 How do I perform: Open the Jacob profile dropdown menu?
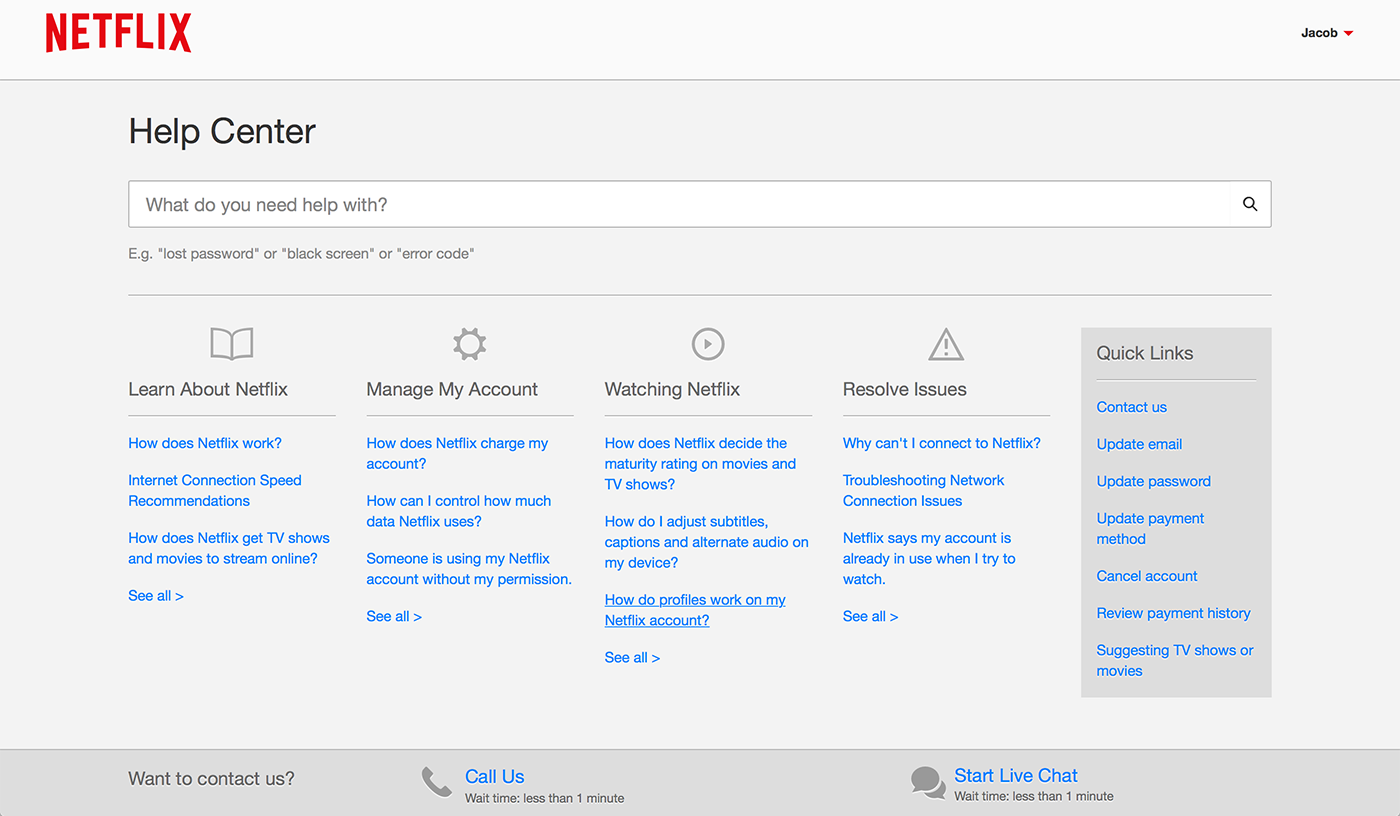[x=1326, y=33]
